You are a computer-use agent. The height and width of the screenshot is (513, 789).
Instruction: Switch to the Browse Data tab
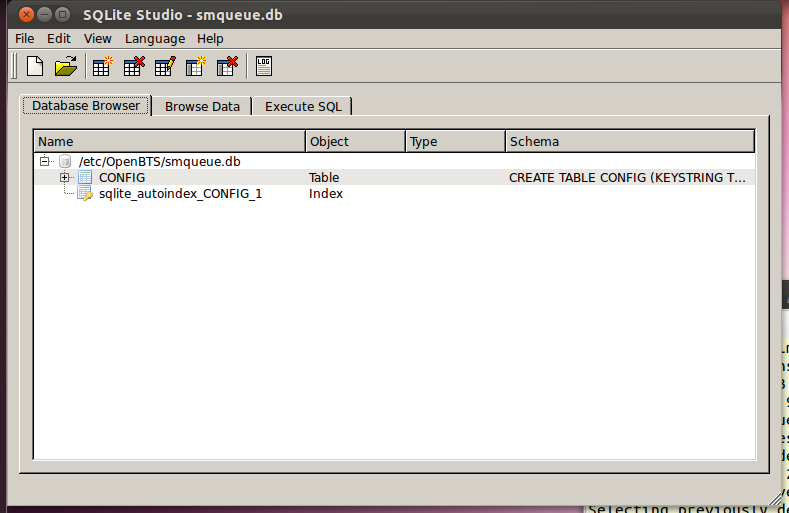click(202, 106)
